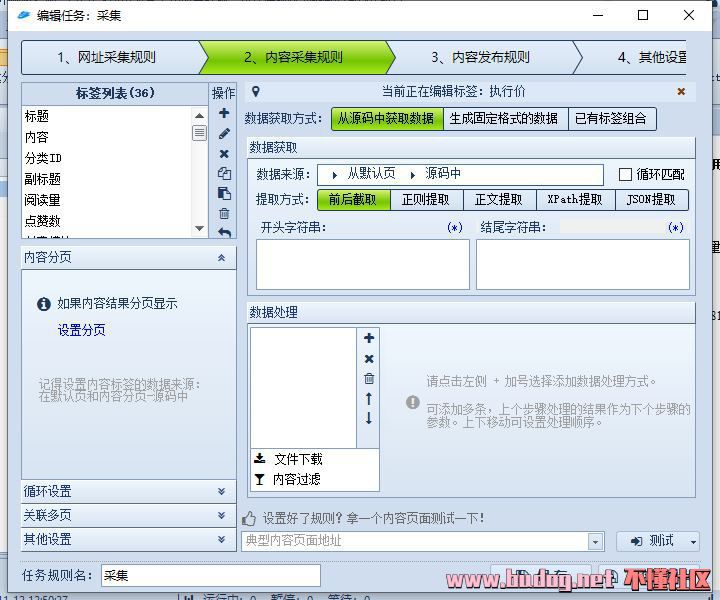
Task: Click the 设置分页 link
Action: (x=82, y=330)
